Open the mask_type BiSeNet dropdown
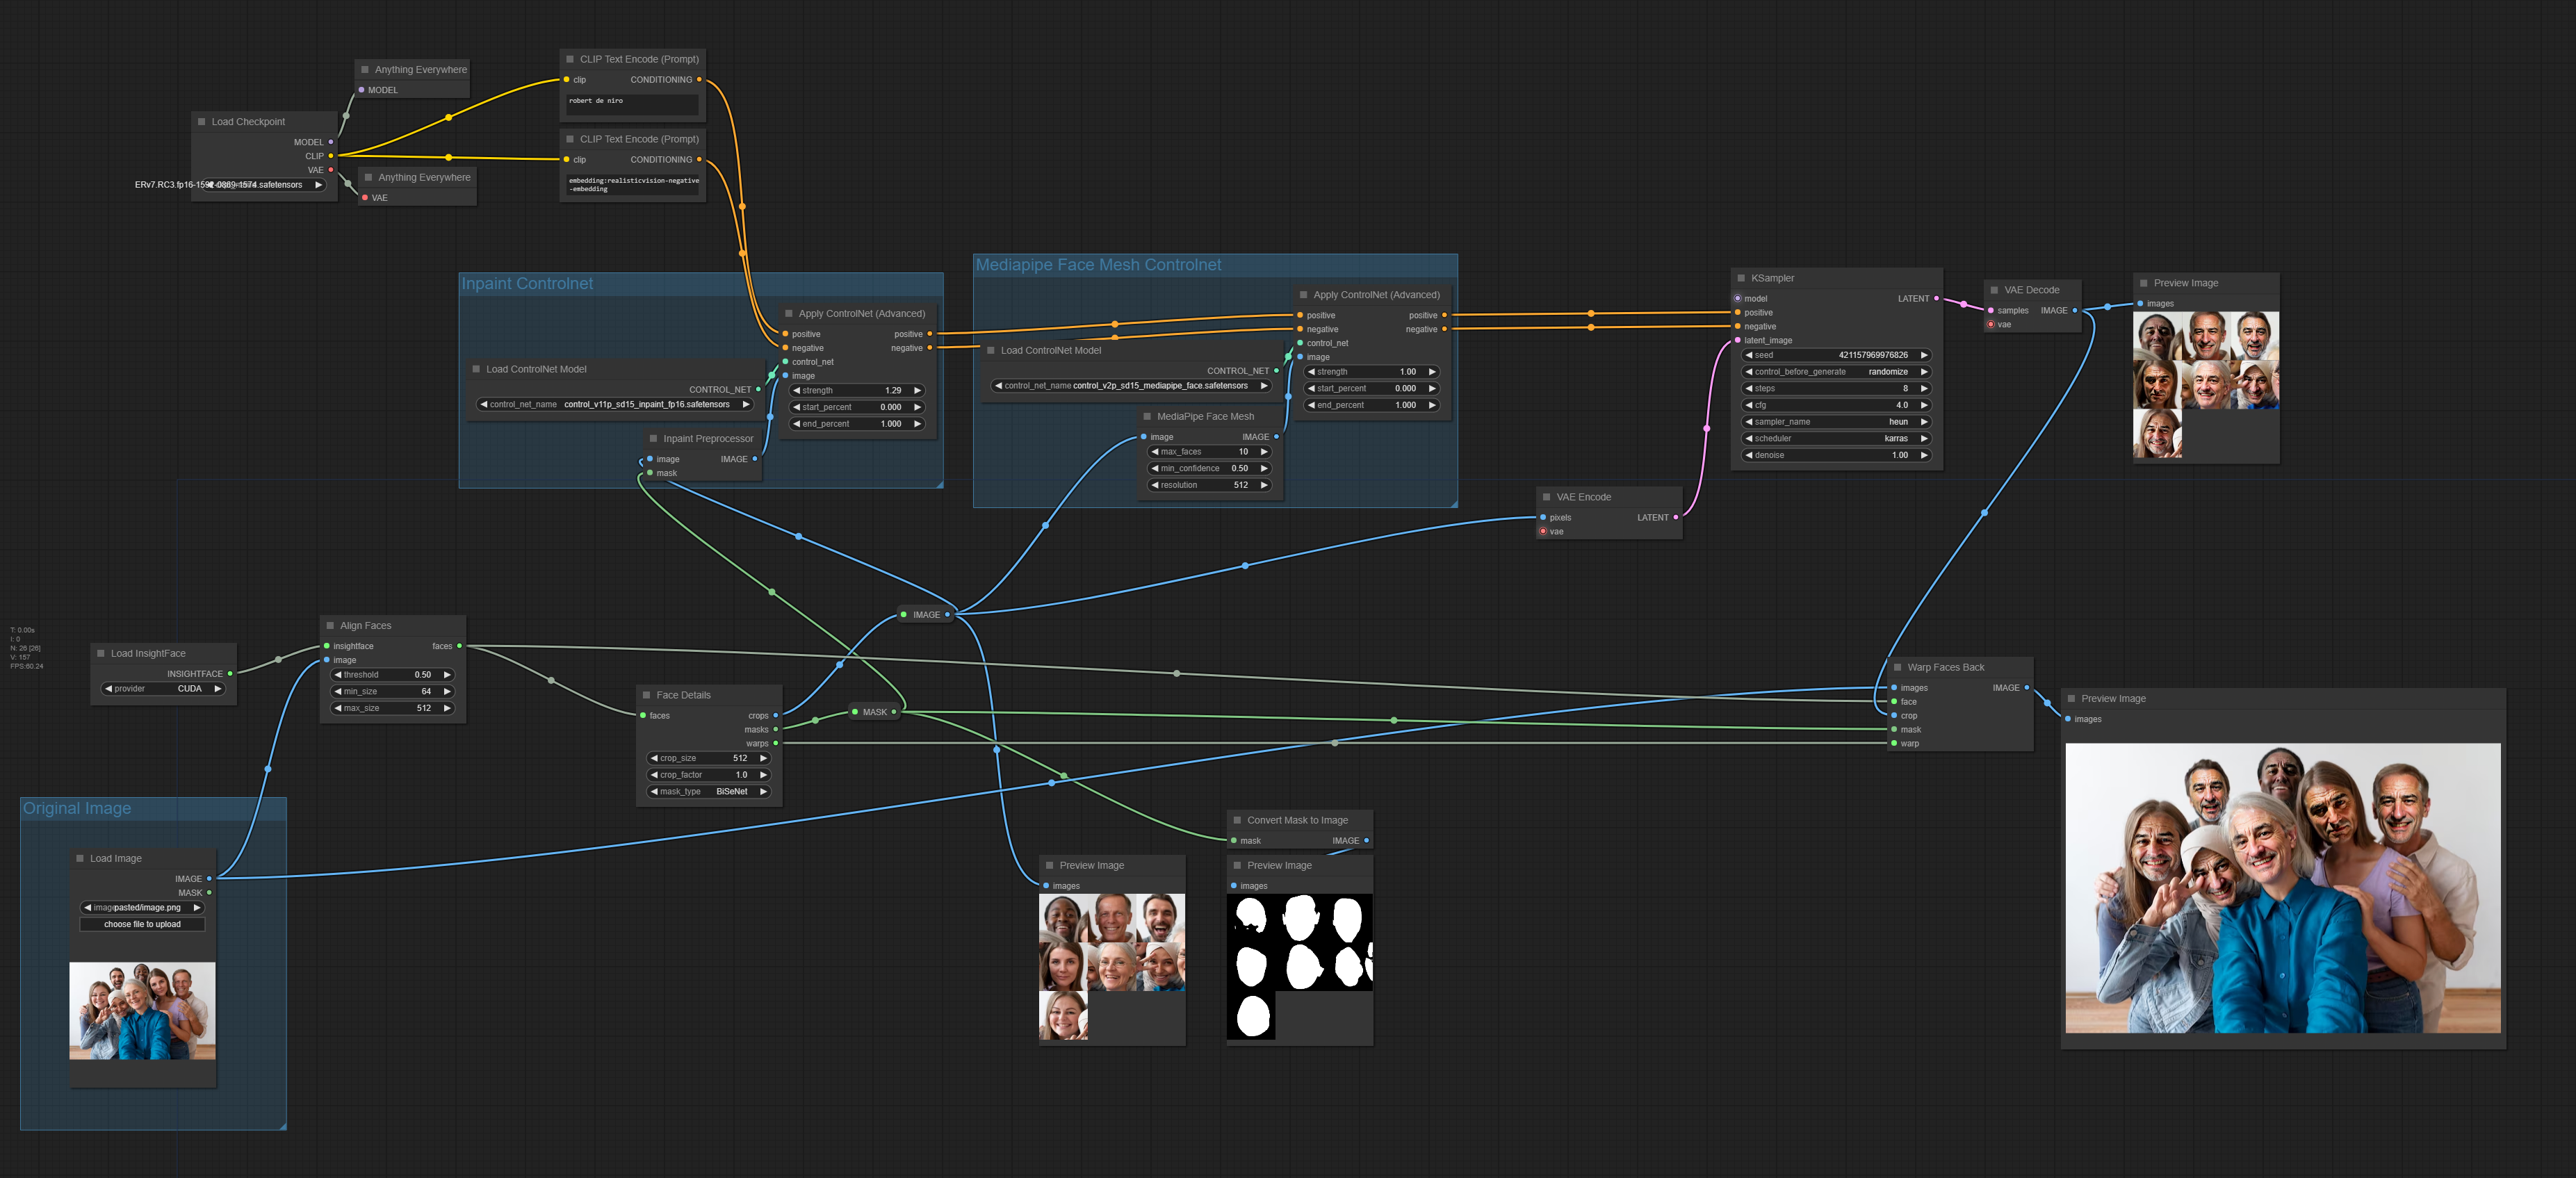 pos(709,791)
